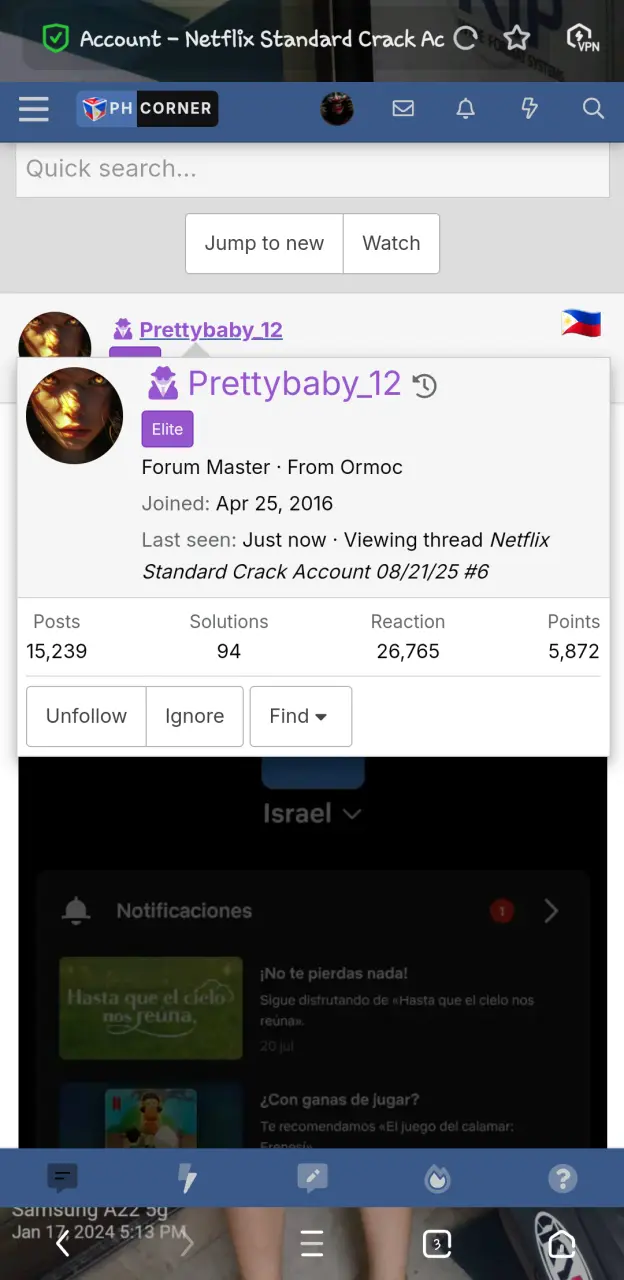This screenshot has width=624, height=1280.
Task: Expand the Find dropdown
Action: (x=300, y=716)
